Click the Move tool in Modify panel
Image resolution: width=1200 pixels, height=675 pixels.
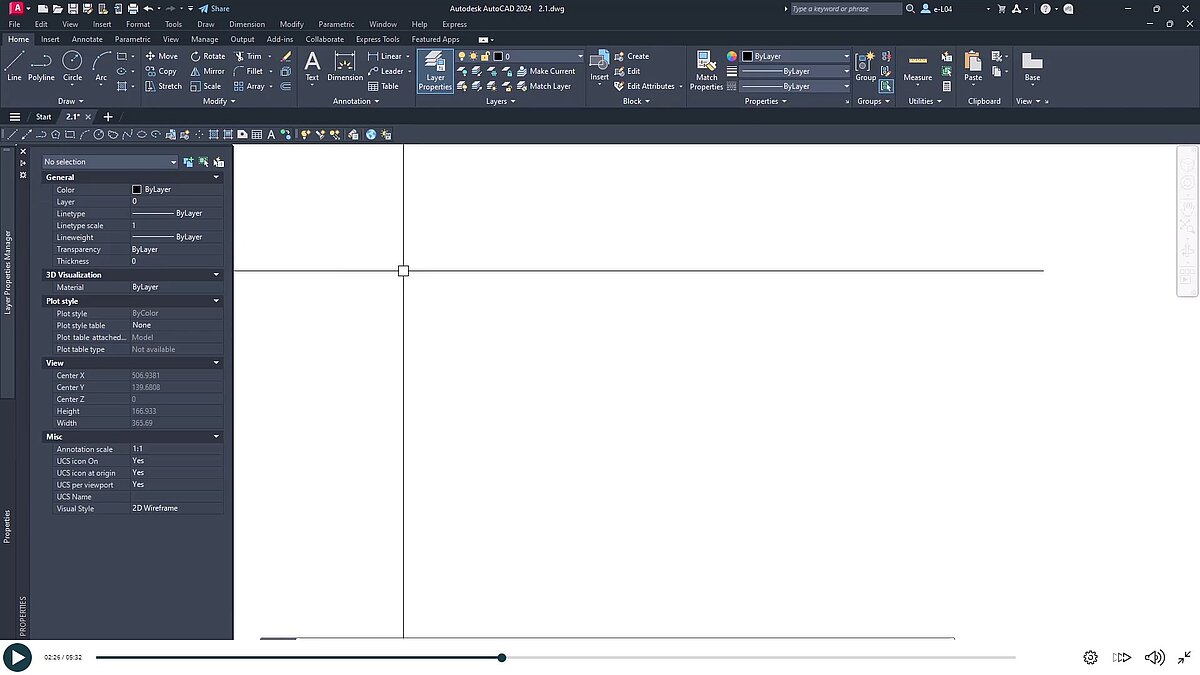(162, 56)
